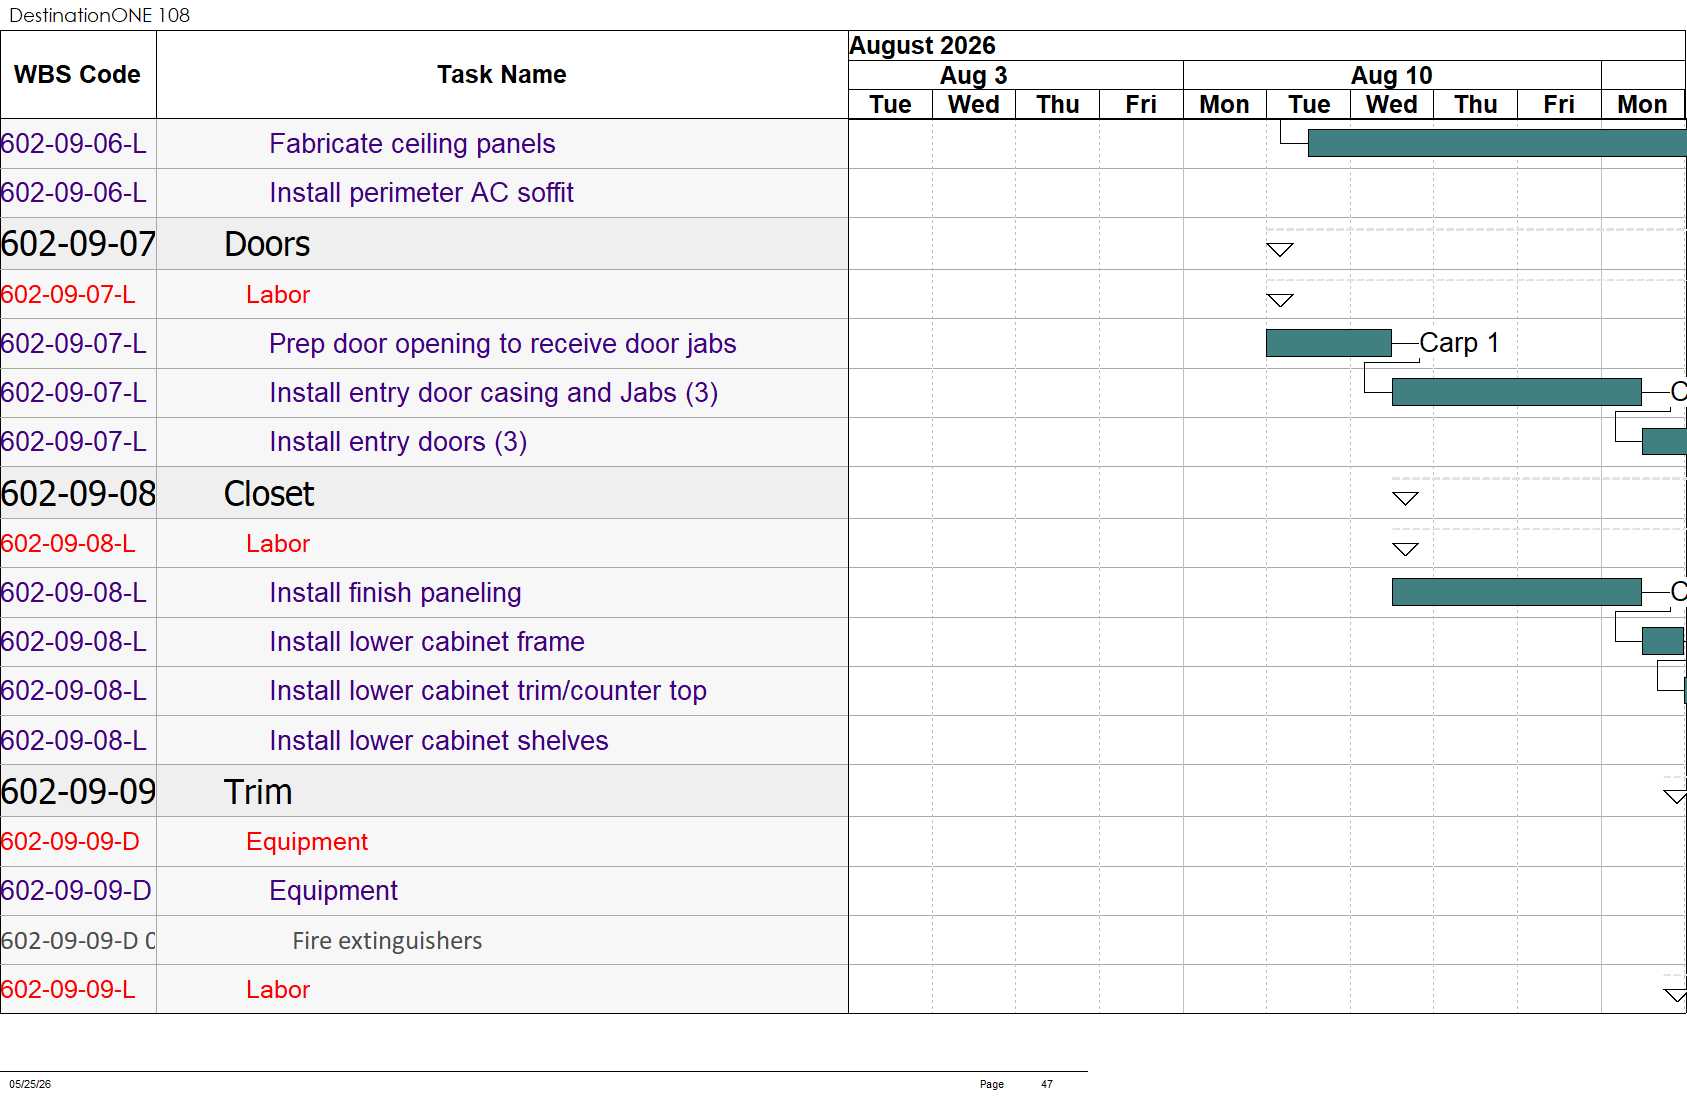Click the WBS Code column header
1687x1097 pixels.
point(78,75)
